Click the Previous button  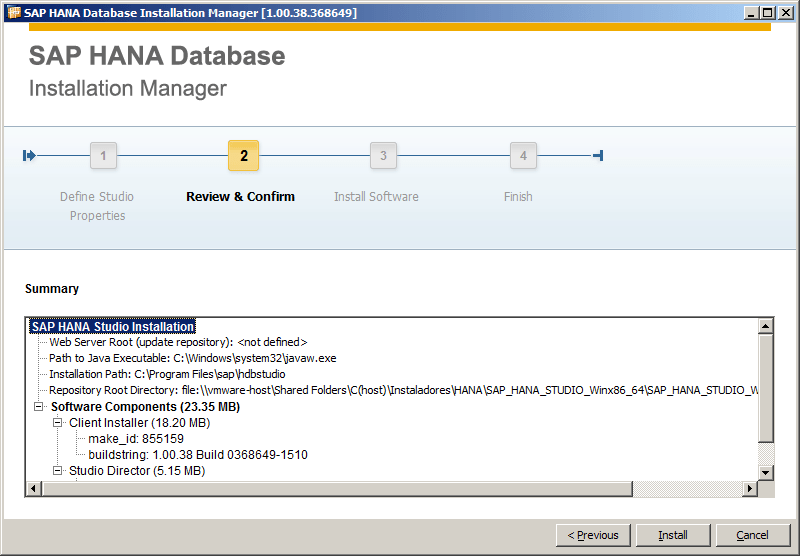(593, 535)
